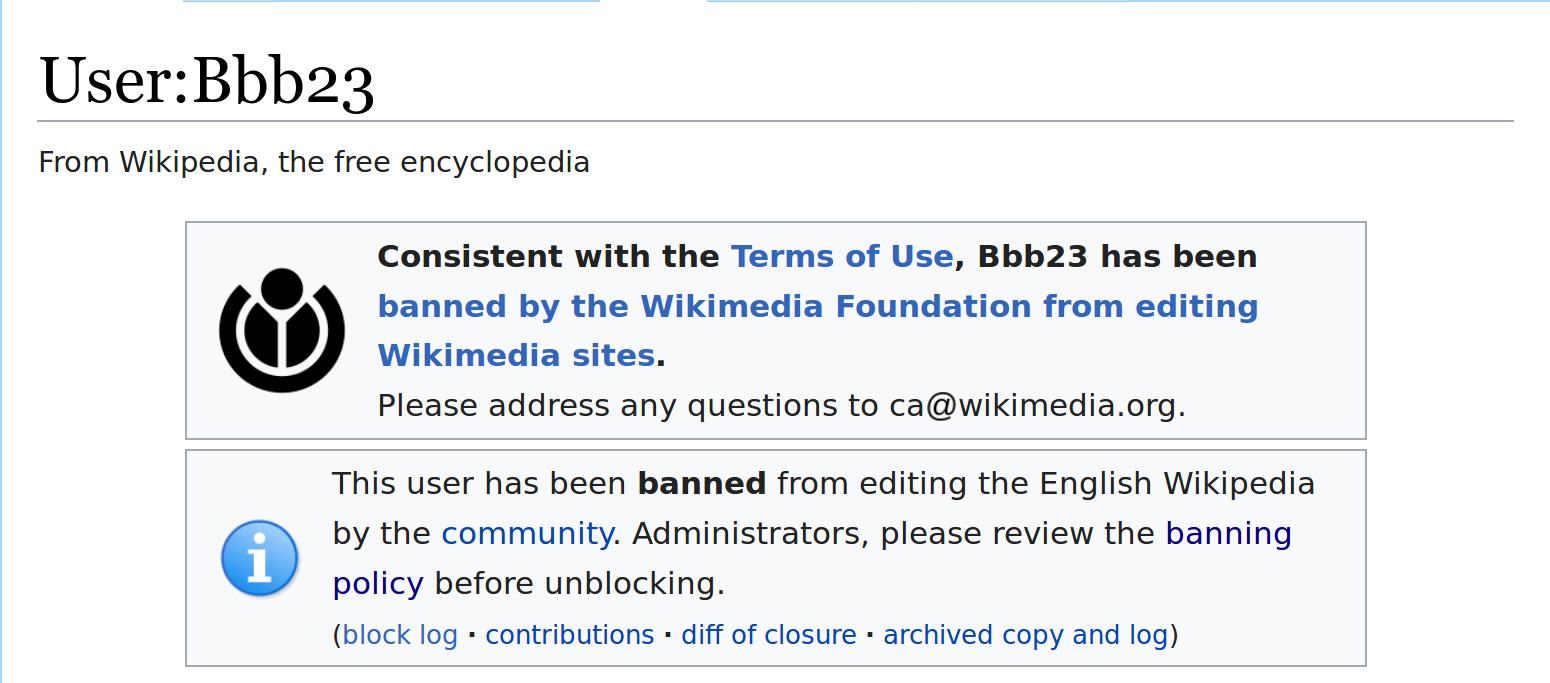Open the diff of closure link
The image size is (1550, 683).
pyautogui.click(x=769, y=635)
